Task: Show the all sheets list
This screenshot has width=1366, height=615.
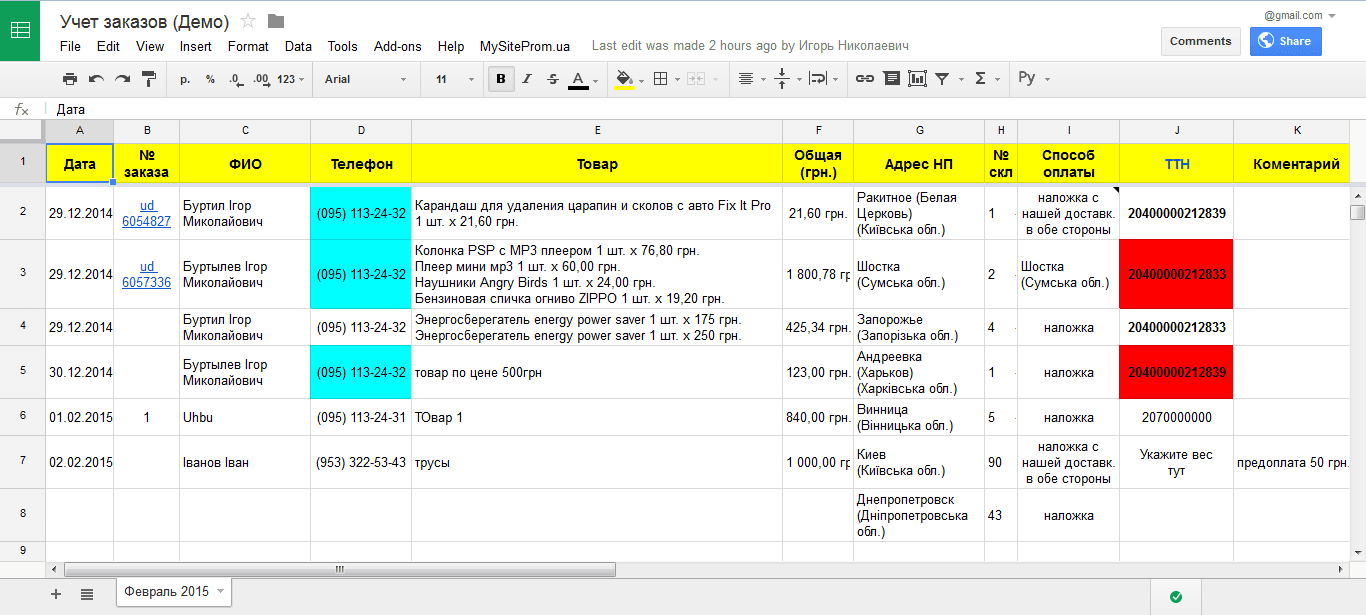Action: [x=87, y=593]
